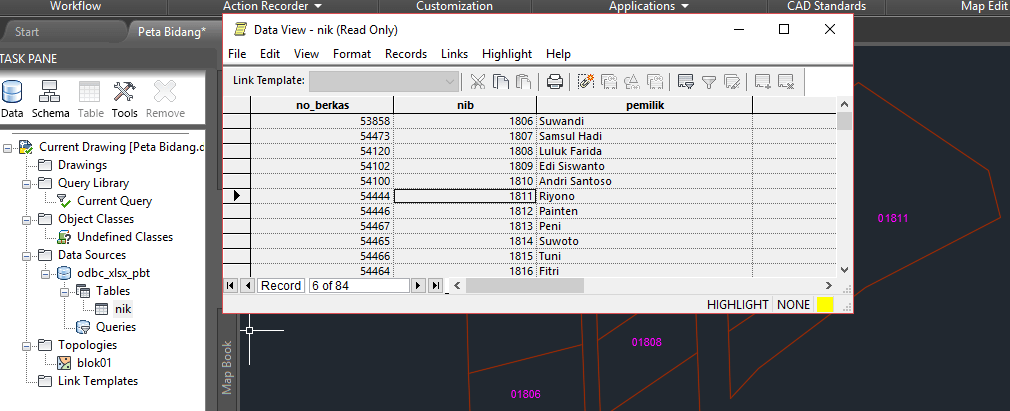Collapse the Topologies node
This screenshot has width=1010, height=411.
pyautogui.click(x=27, y=346)
